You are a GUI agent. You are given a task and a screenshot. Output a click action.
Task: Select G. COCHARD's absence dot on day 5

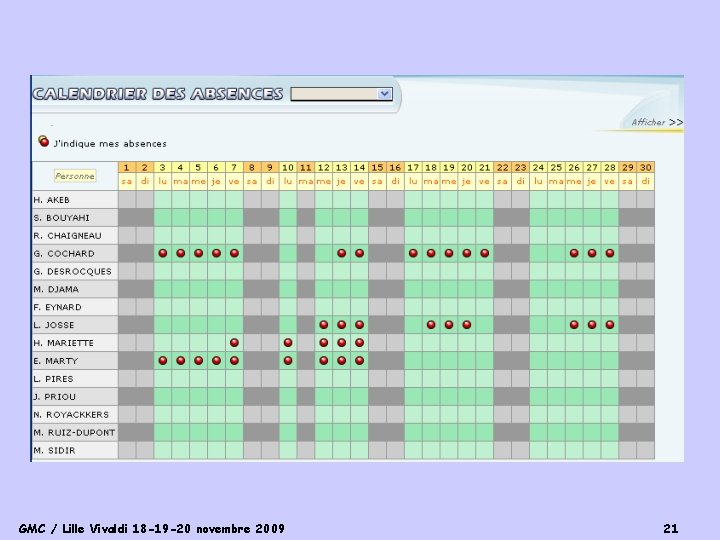pyautogui.click(x=198, y=253)
